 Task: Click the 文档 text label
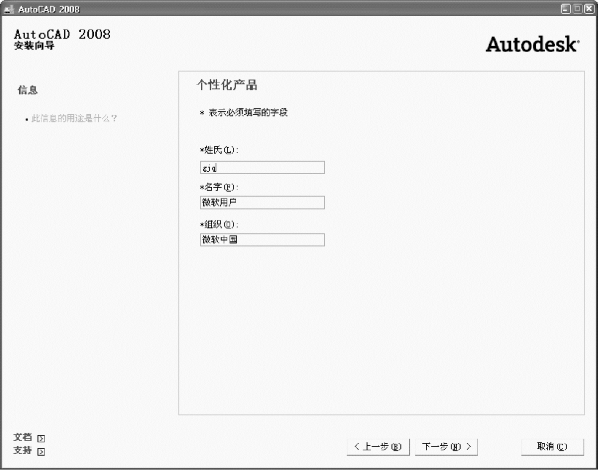tap(23, 437)
